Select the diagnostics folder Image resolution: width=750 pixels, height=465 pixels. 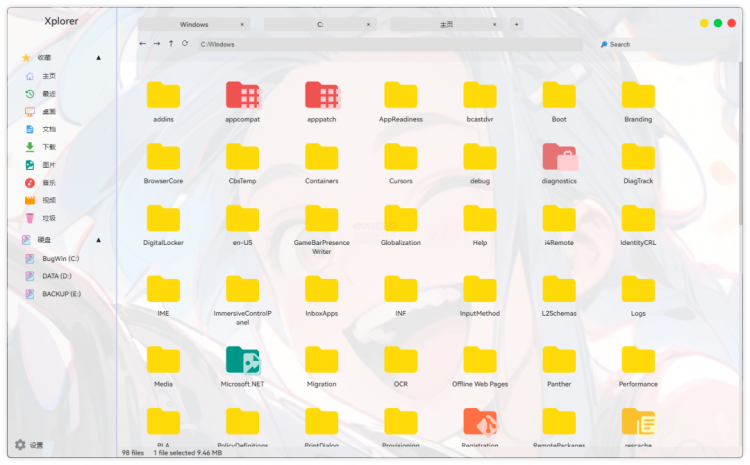[559, 158]
